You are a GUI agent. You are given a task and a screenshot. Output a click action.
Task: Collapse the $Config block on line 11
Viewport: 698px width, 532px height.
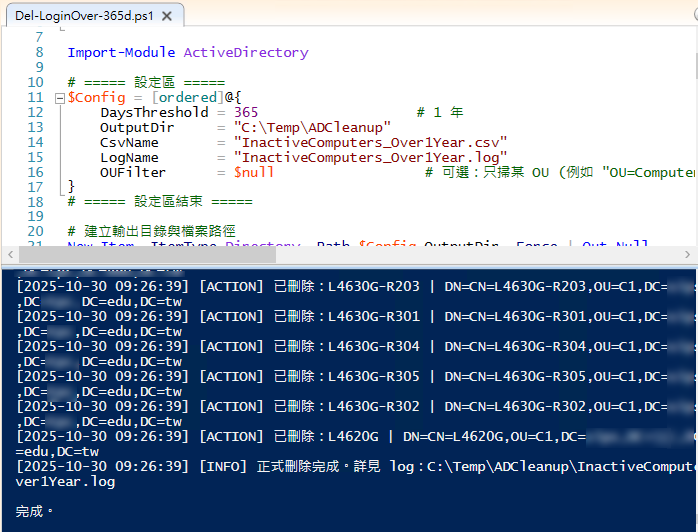pyautogui.click(x=60, y=98)
